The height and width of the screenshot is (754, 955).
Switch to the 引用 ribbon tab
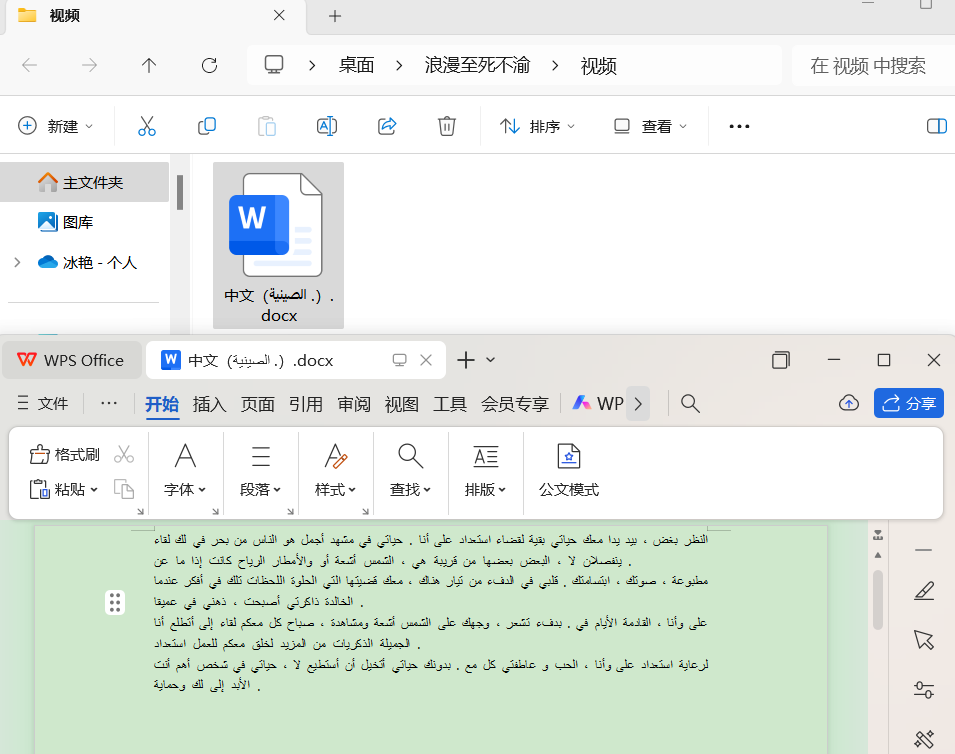tap(306, 404)
